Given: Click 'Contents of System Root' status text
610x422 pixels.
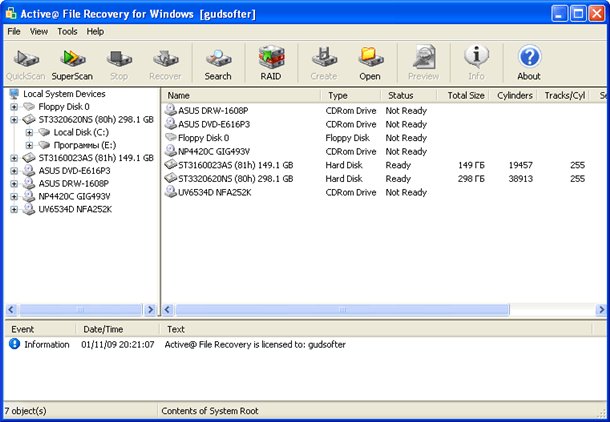Looking at the screenshot, I should click(x=210, y=411).
